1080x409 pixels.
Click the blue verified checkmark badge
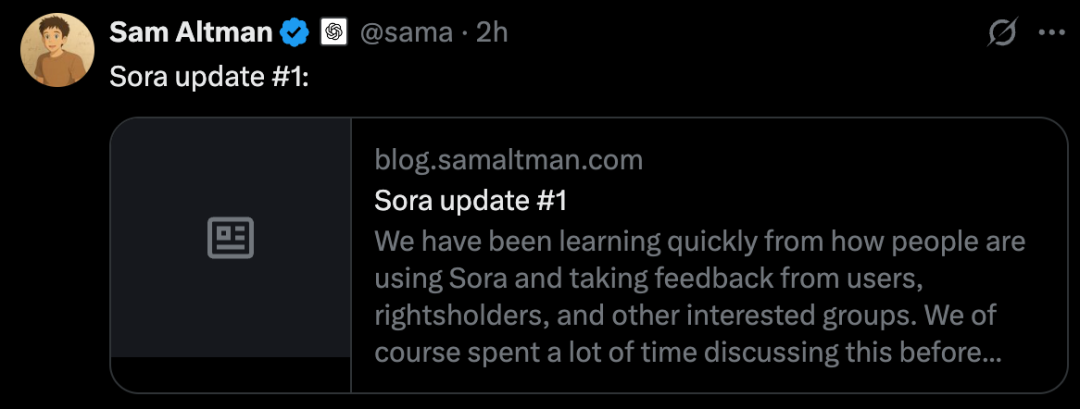pyautogui.click(x=294, y=33)
